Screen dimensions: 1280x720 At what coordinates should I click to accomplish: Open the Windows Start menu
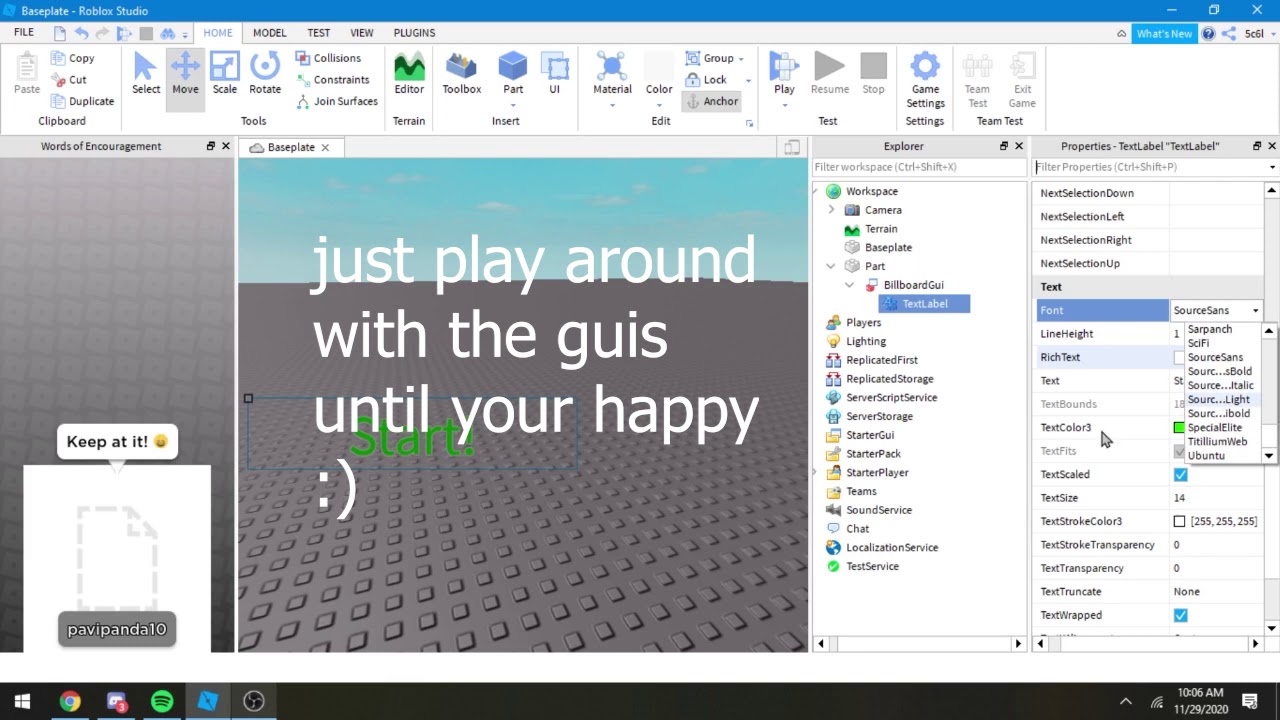point(23,701)
